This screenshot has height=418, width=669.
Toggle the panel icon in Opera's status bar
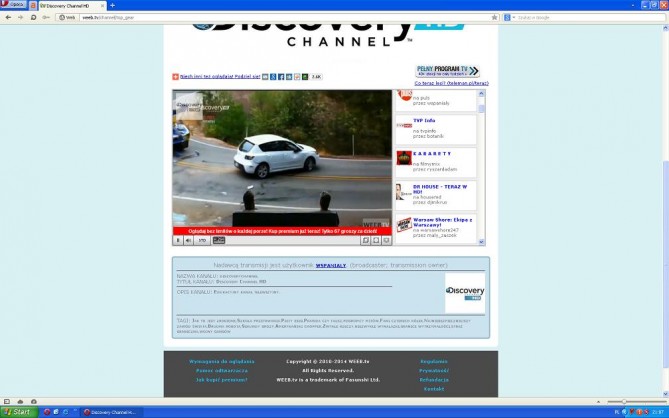tap(6, 402)
